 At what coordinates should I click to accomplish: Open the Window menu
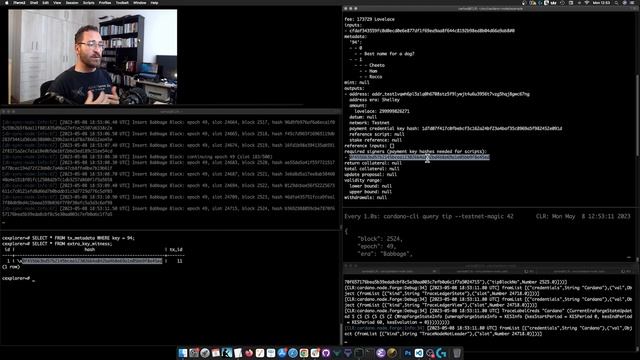coord(140,2)
